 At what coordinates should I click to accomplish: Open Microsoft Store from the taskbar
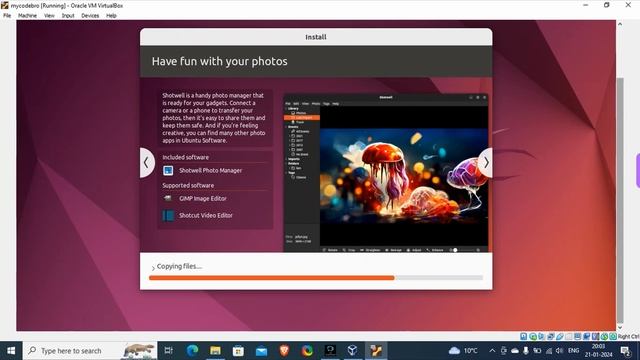[x=238, y=351]
